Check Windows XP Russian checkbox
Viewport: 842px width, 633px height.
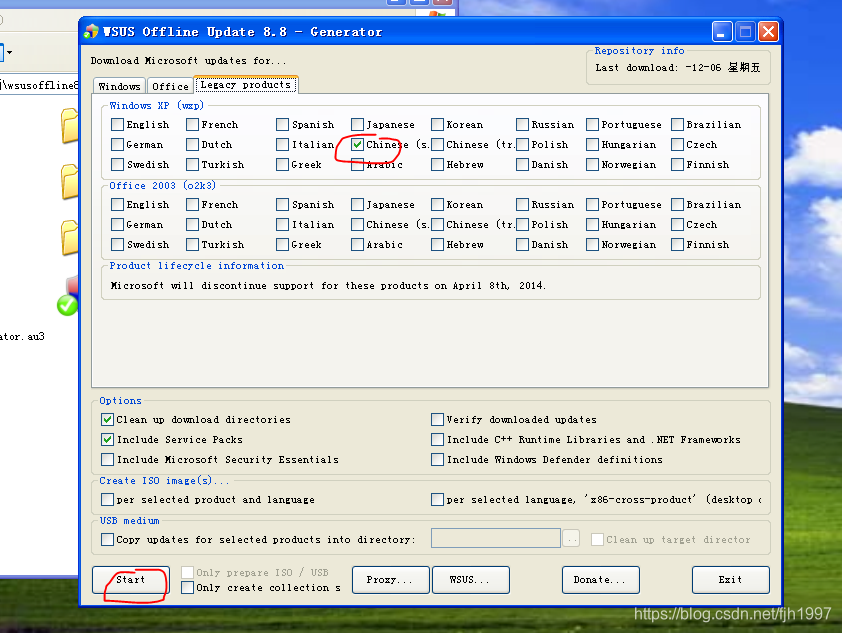tap(522, 125)
